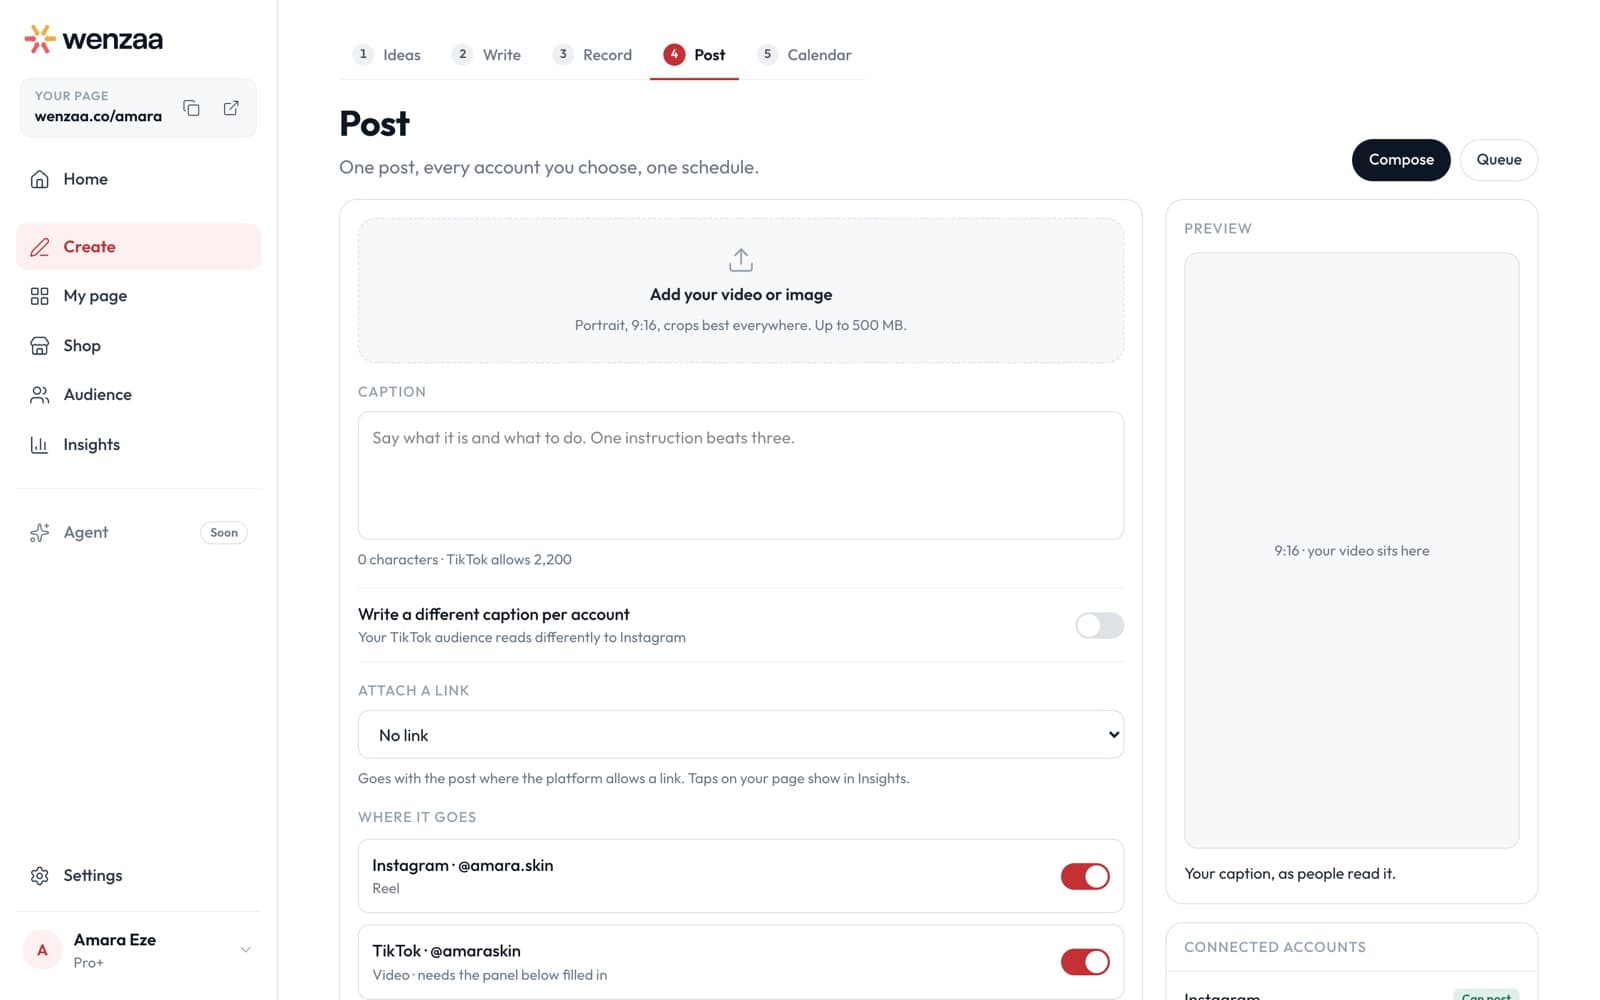Click the upload arrow icon

click(741, 260)
